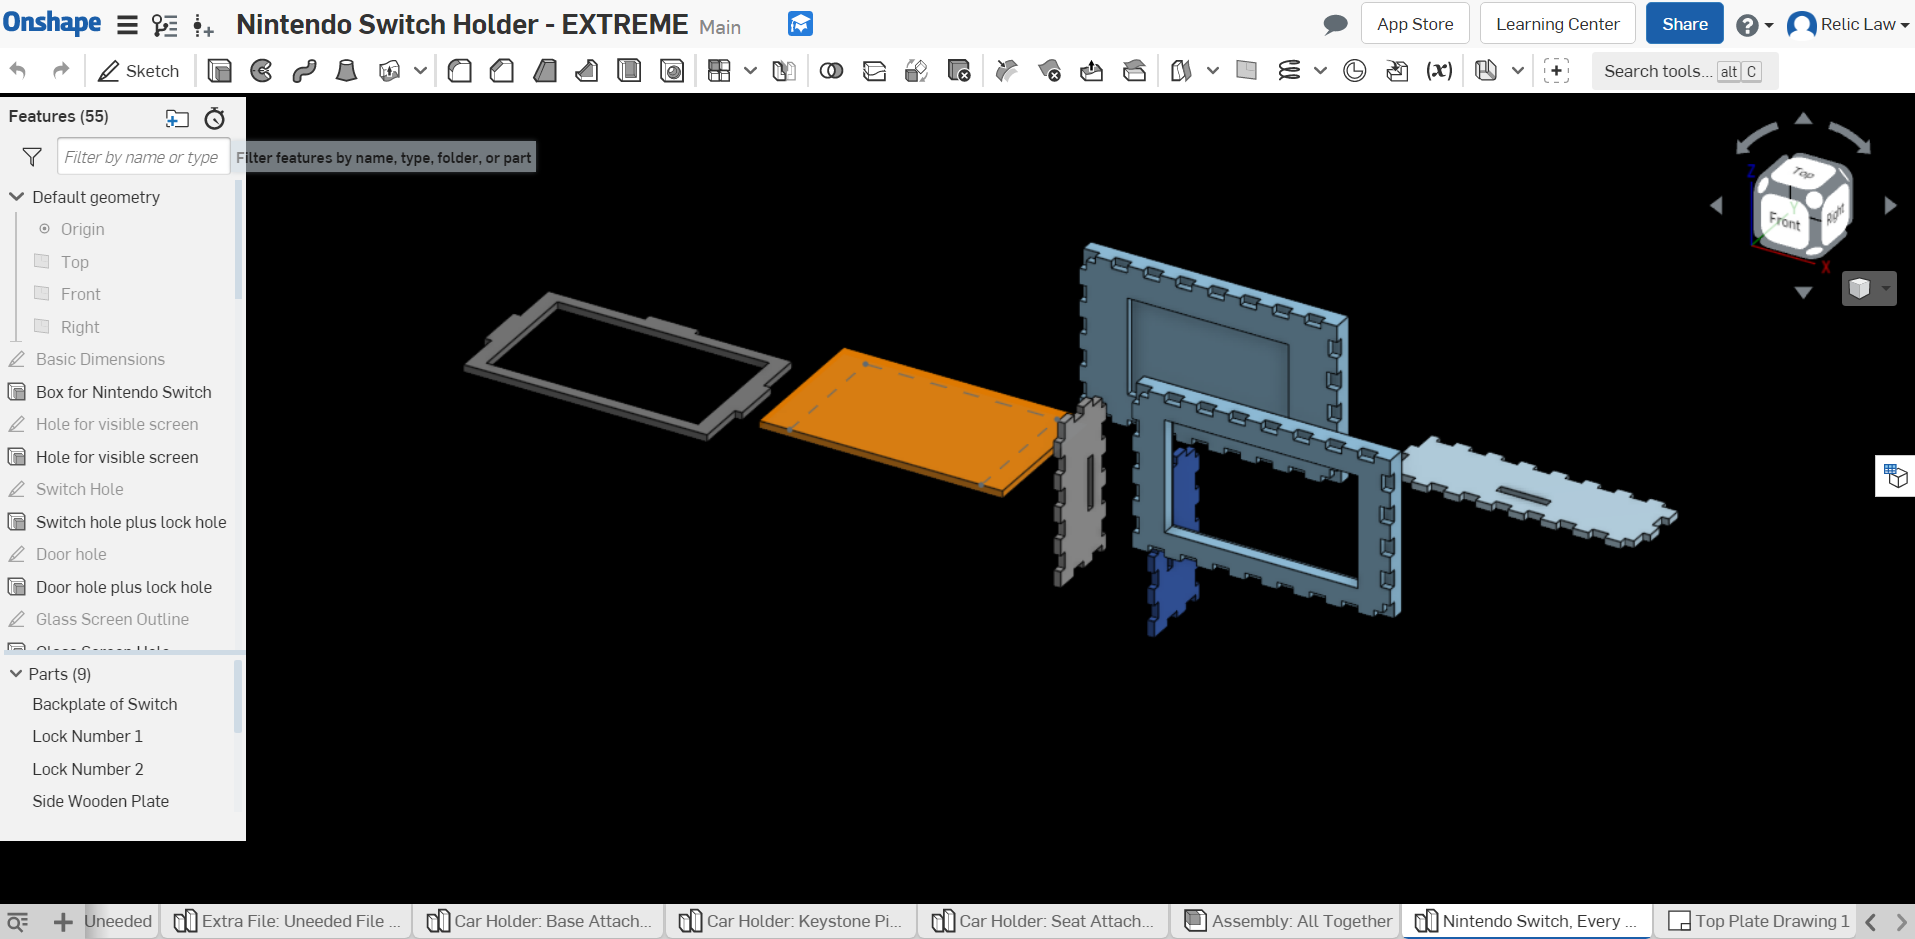This screenshot has width=1915, height=939.
Task: Open the comments speech bubble
Action: 1335,24
